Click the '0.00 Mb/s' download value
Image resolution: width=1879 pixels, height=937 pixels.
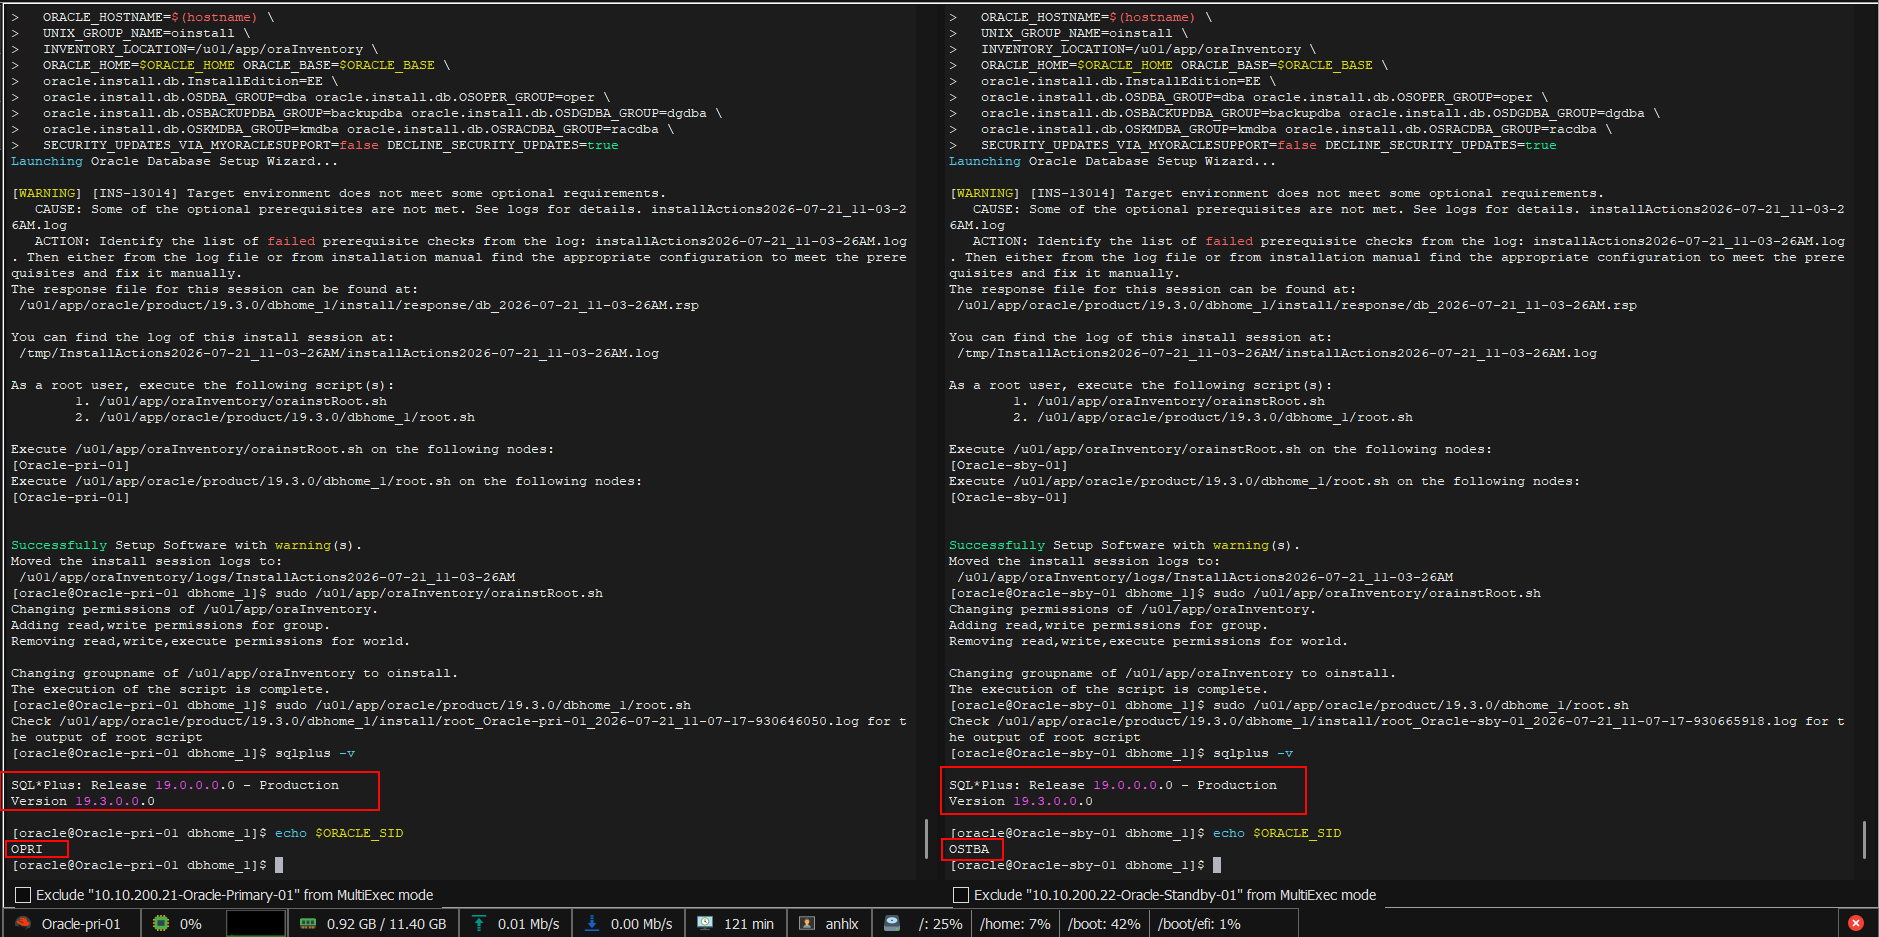click(x=642, y=924)
